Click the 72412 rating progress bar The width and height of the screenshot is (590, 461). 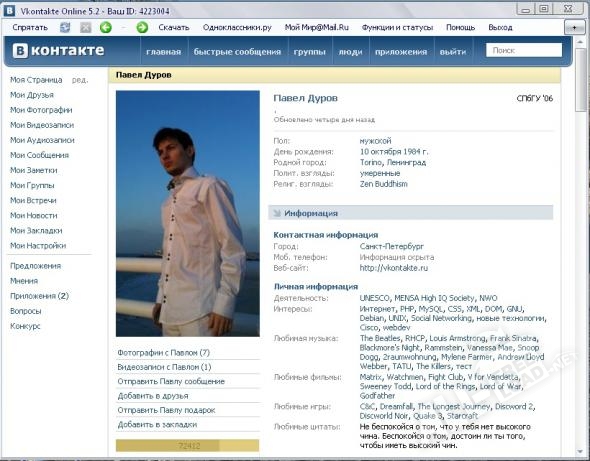[187, 446]
